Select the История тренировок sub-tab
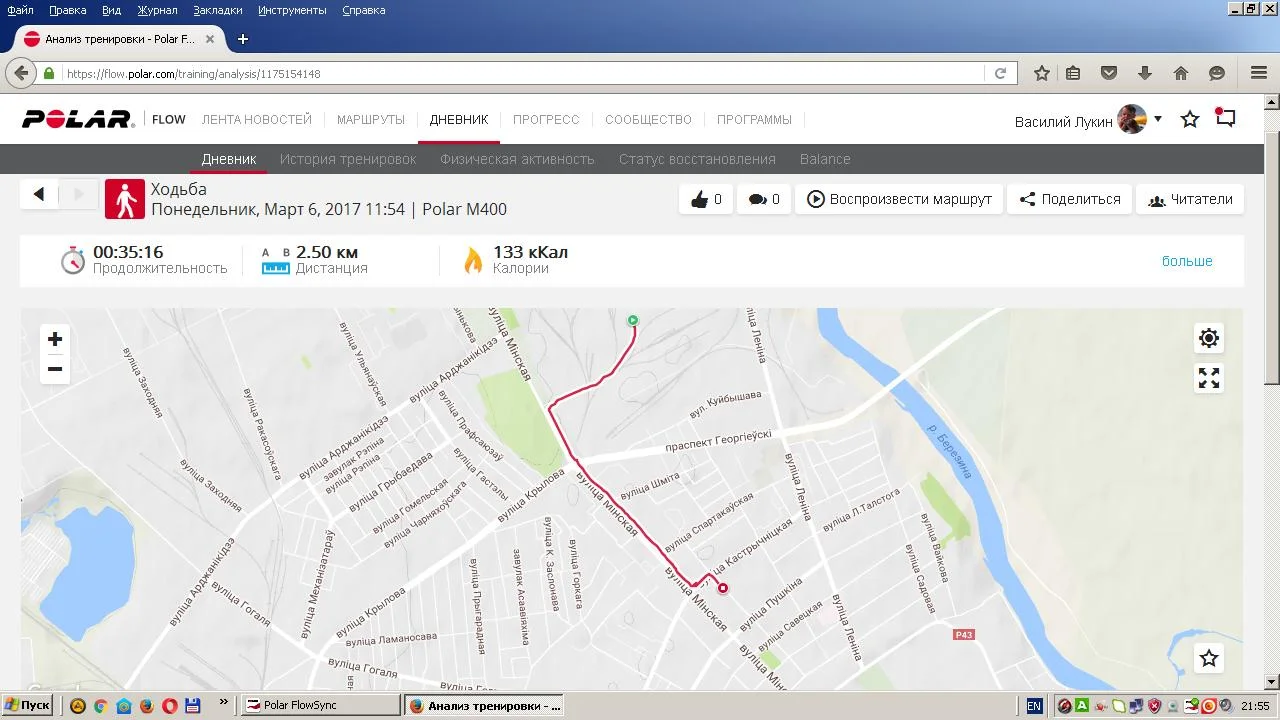 tap(348, 159)
